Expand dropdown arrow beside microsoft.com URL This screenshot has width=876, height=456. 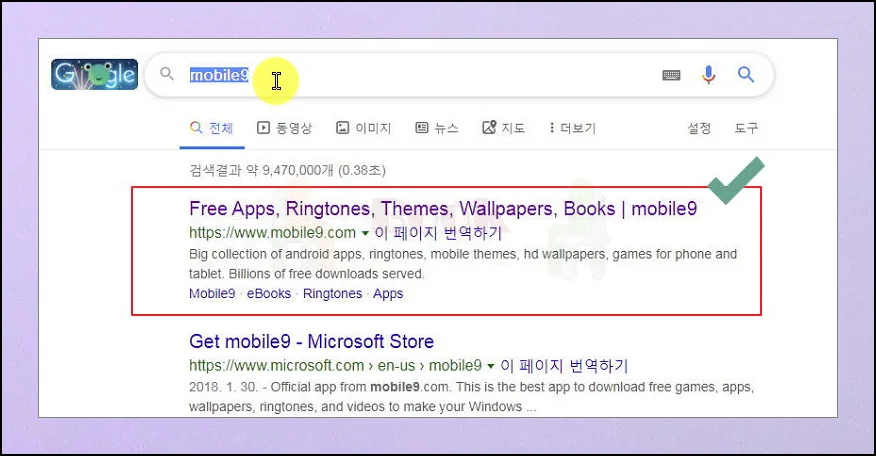(491, 366)
